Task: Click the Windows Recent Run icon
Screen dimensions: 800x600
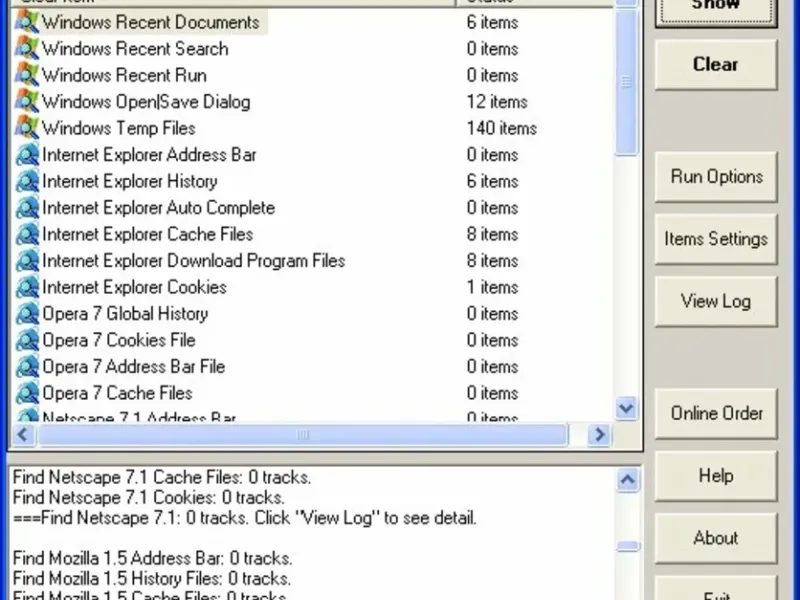Action: click(x=27, y=75)
